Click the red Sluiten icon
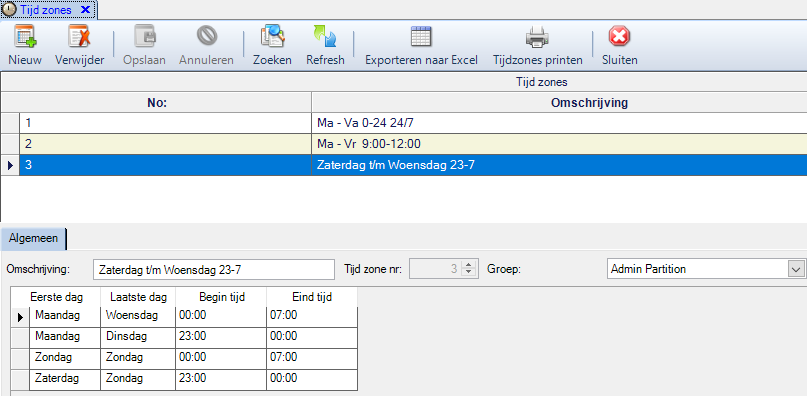 (620, 37)
